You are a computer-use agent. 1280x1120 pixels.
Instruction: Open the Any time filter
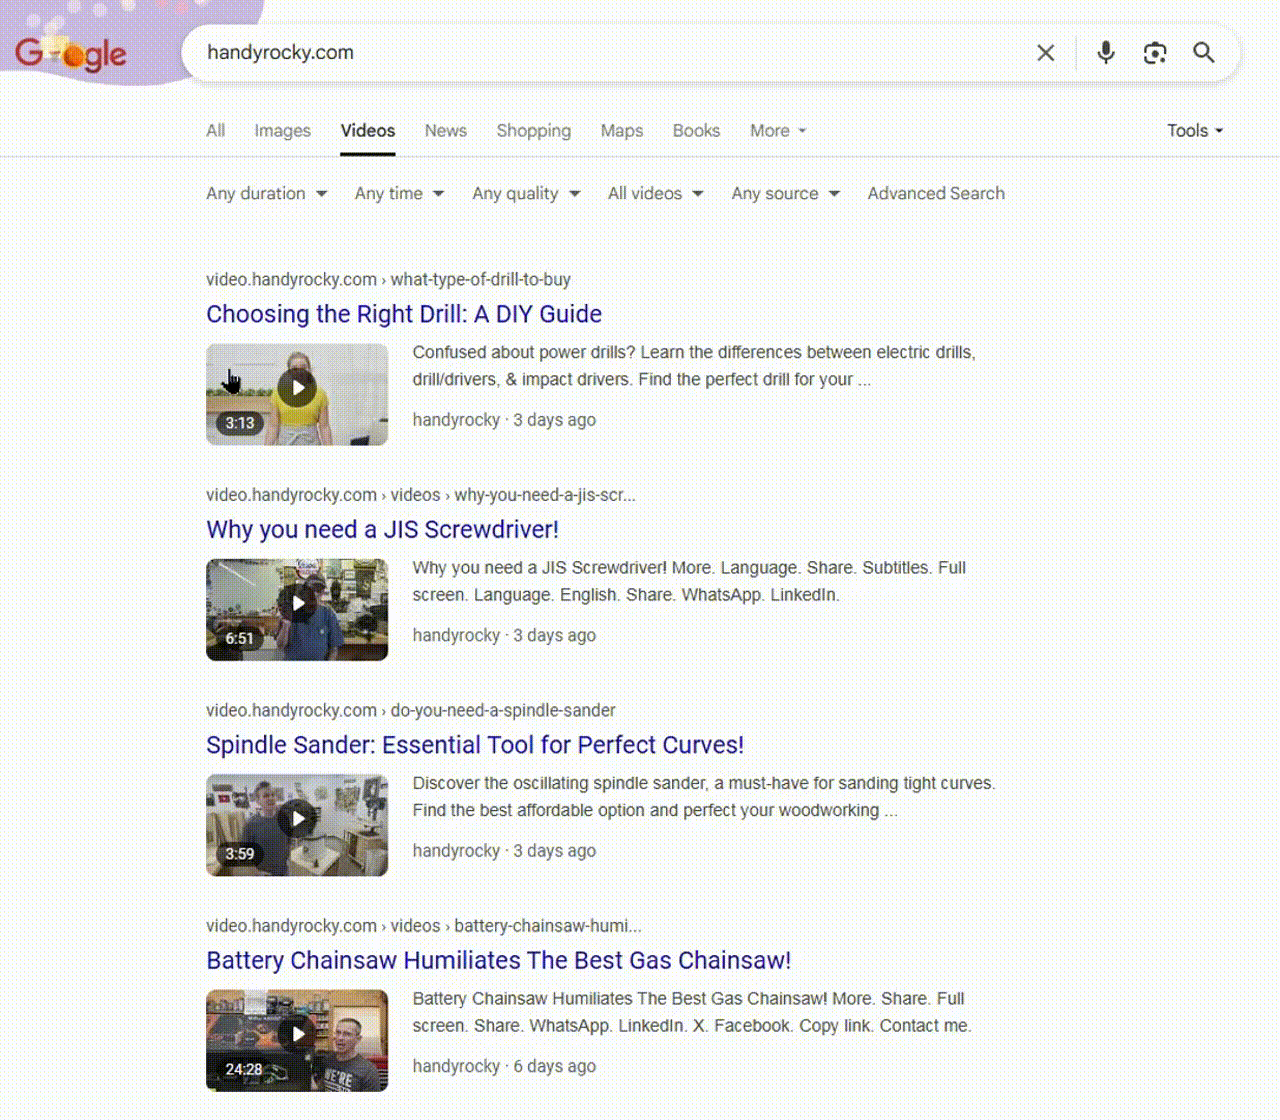399,194
